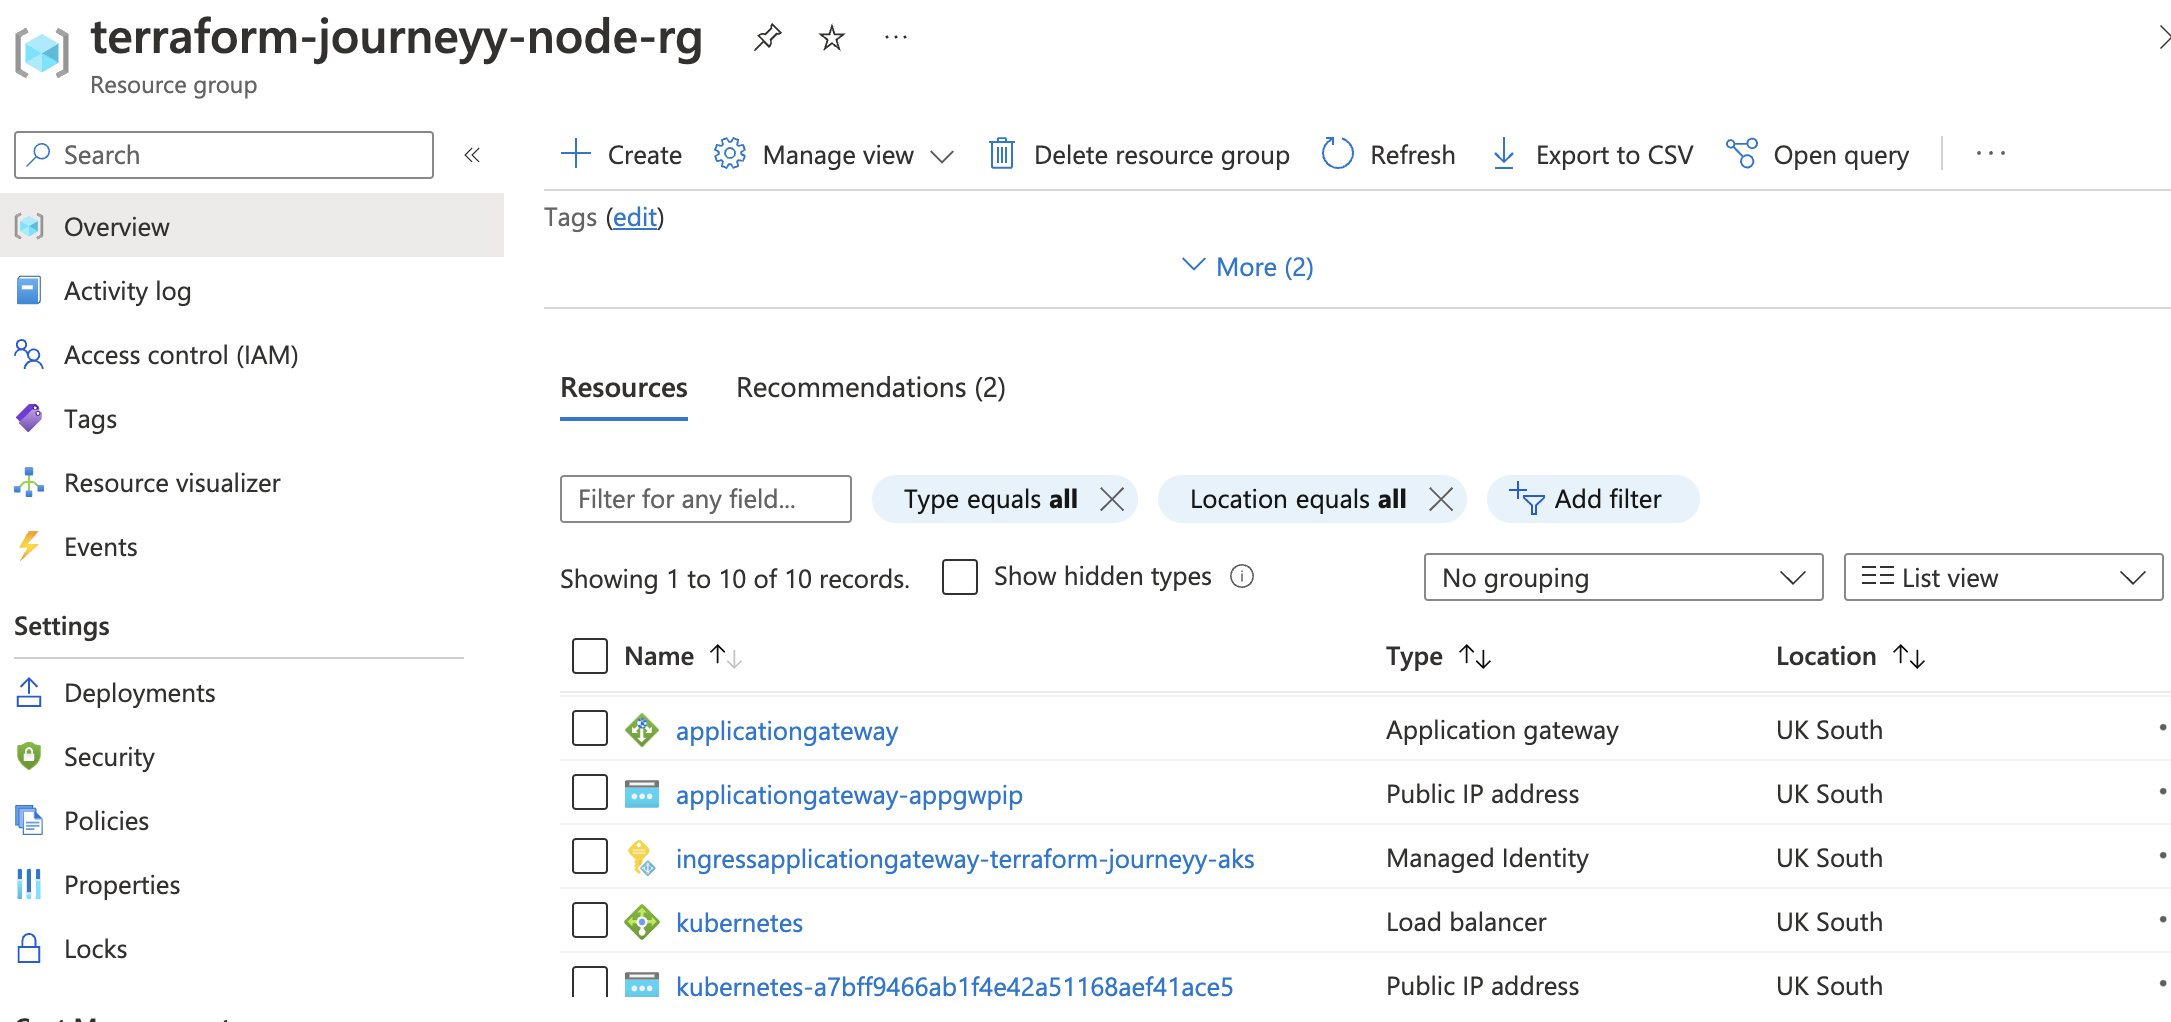The width and height of the screenshot is (2171, 1022).
Task: Select all resources via header checkbox
Action: tap(589, 656)
